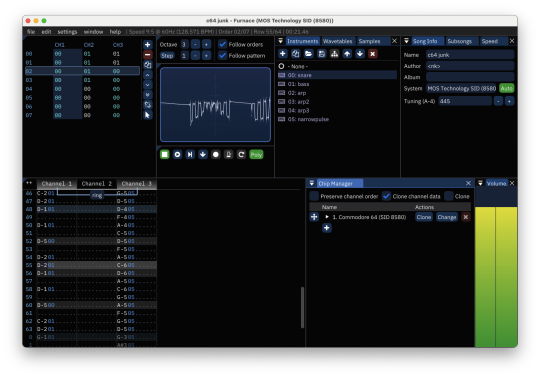Step one row forward in playback
Viewport: 540px width, 377px height.
(x=190, y=155)
